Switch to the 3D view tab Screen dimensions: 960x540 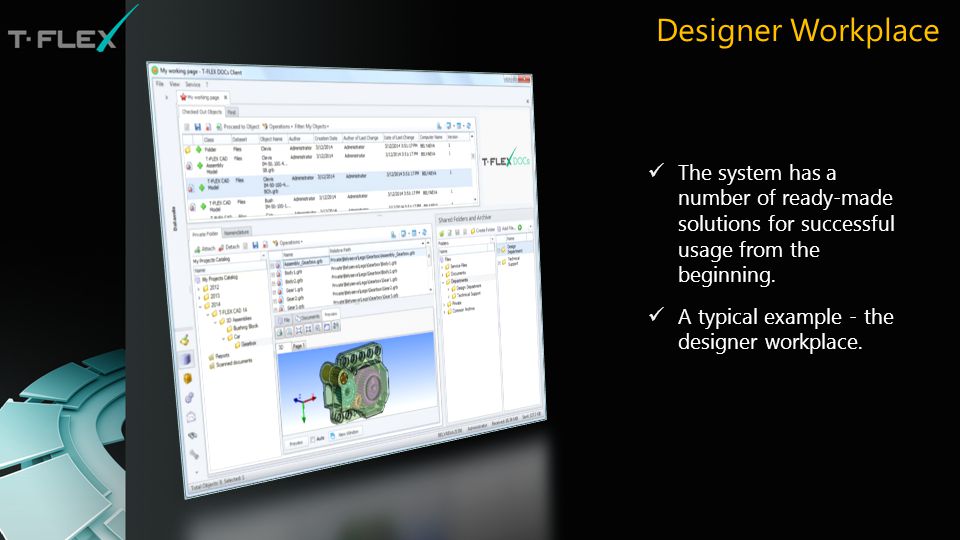click(x=282, y=348)
